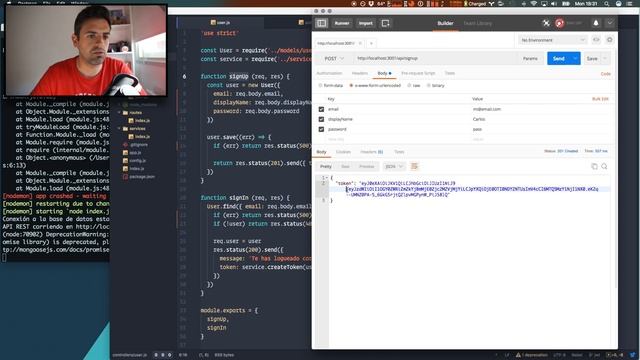Collapse the routes folder in tree

click(x=120, y=112)
